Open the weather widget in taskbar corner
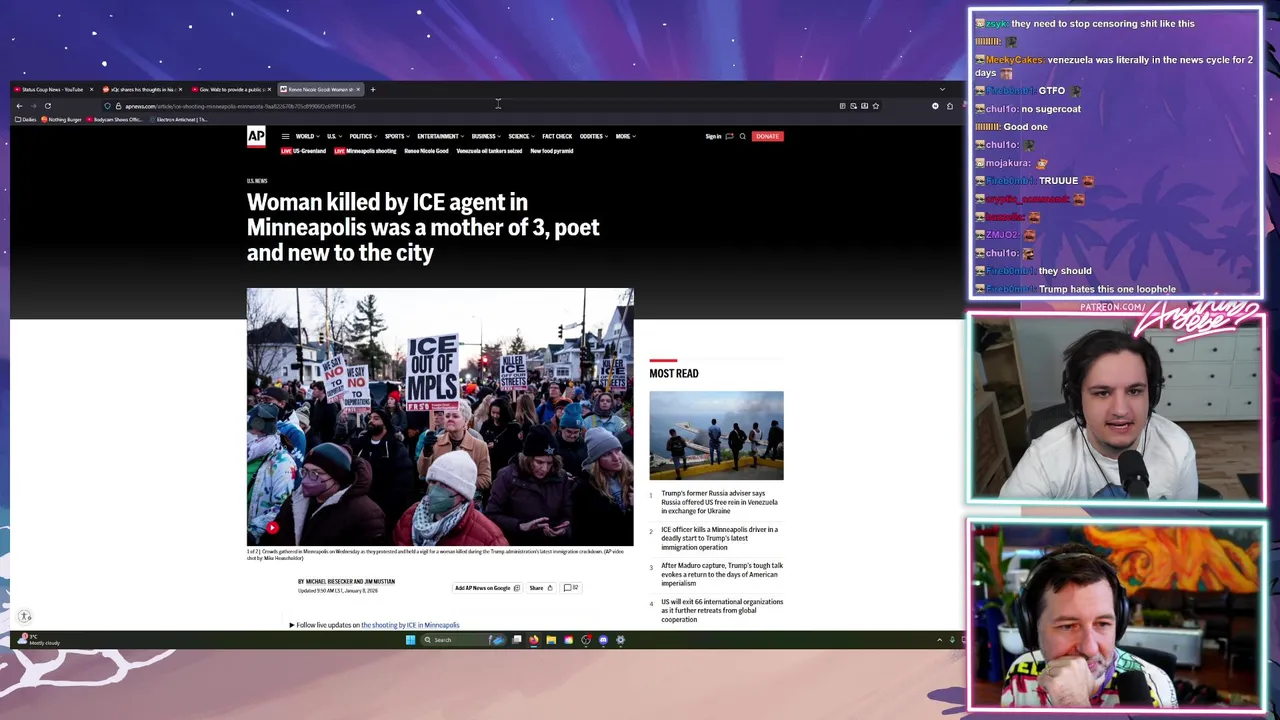 (38, 639)
